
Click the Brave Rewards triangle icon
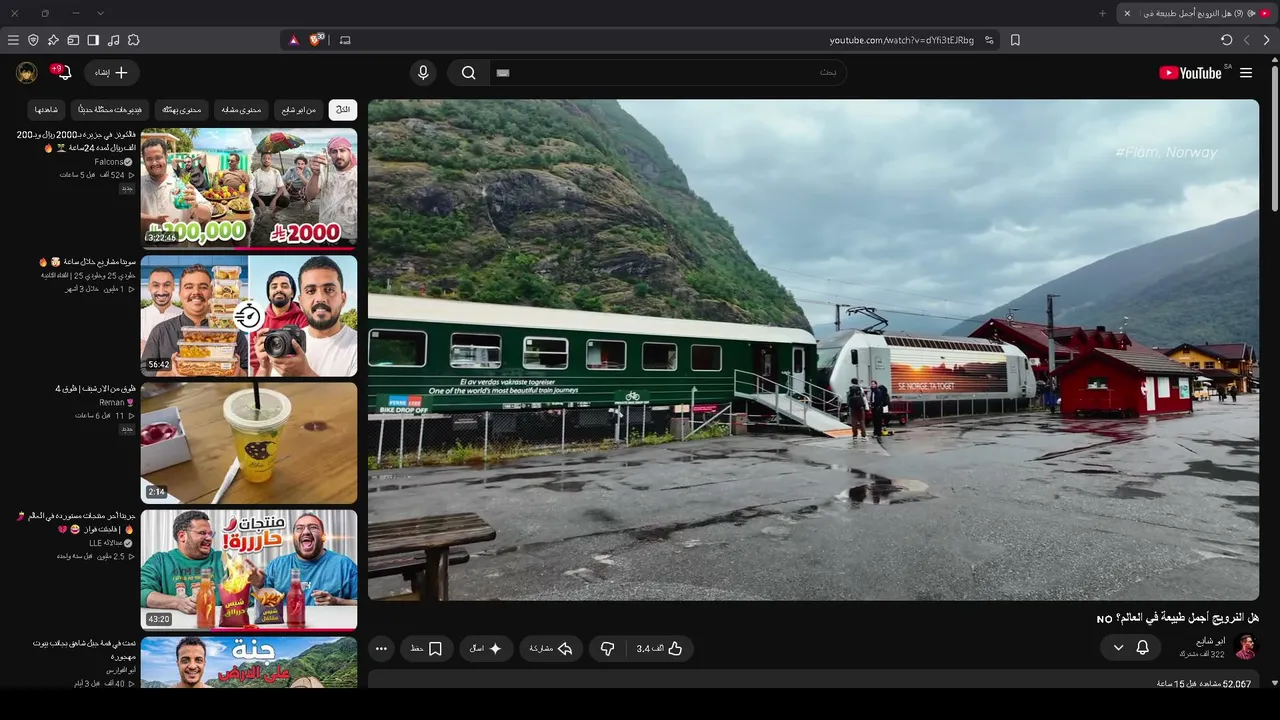coord(294,40)
